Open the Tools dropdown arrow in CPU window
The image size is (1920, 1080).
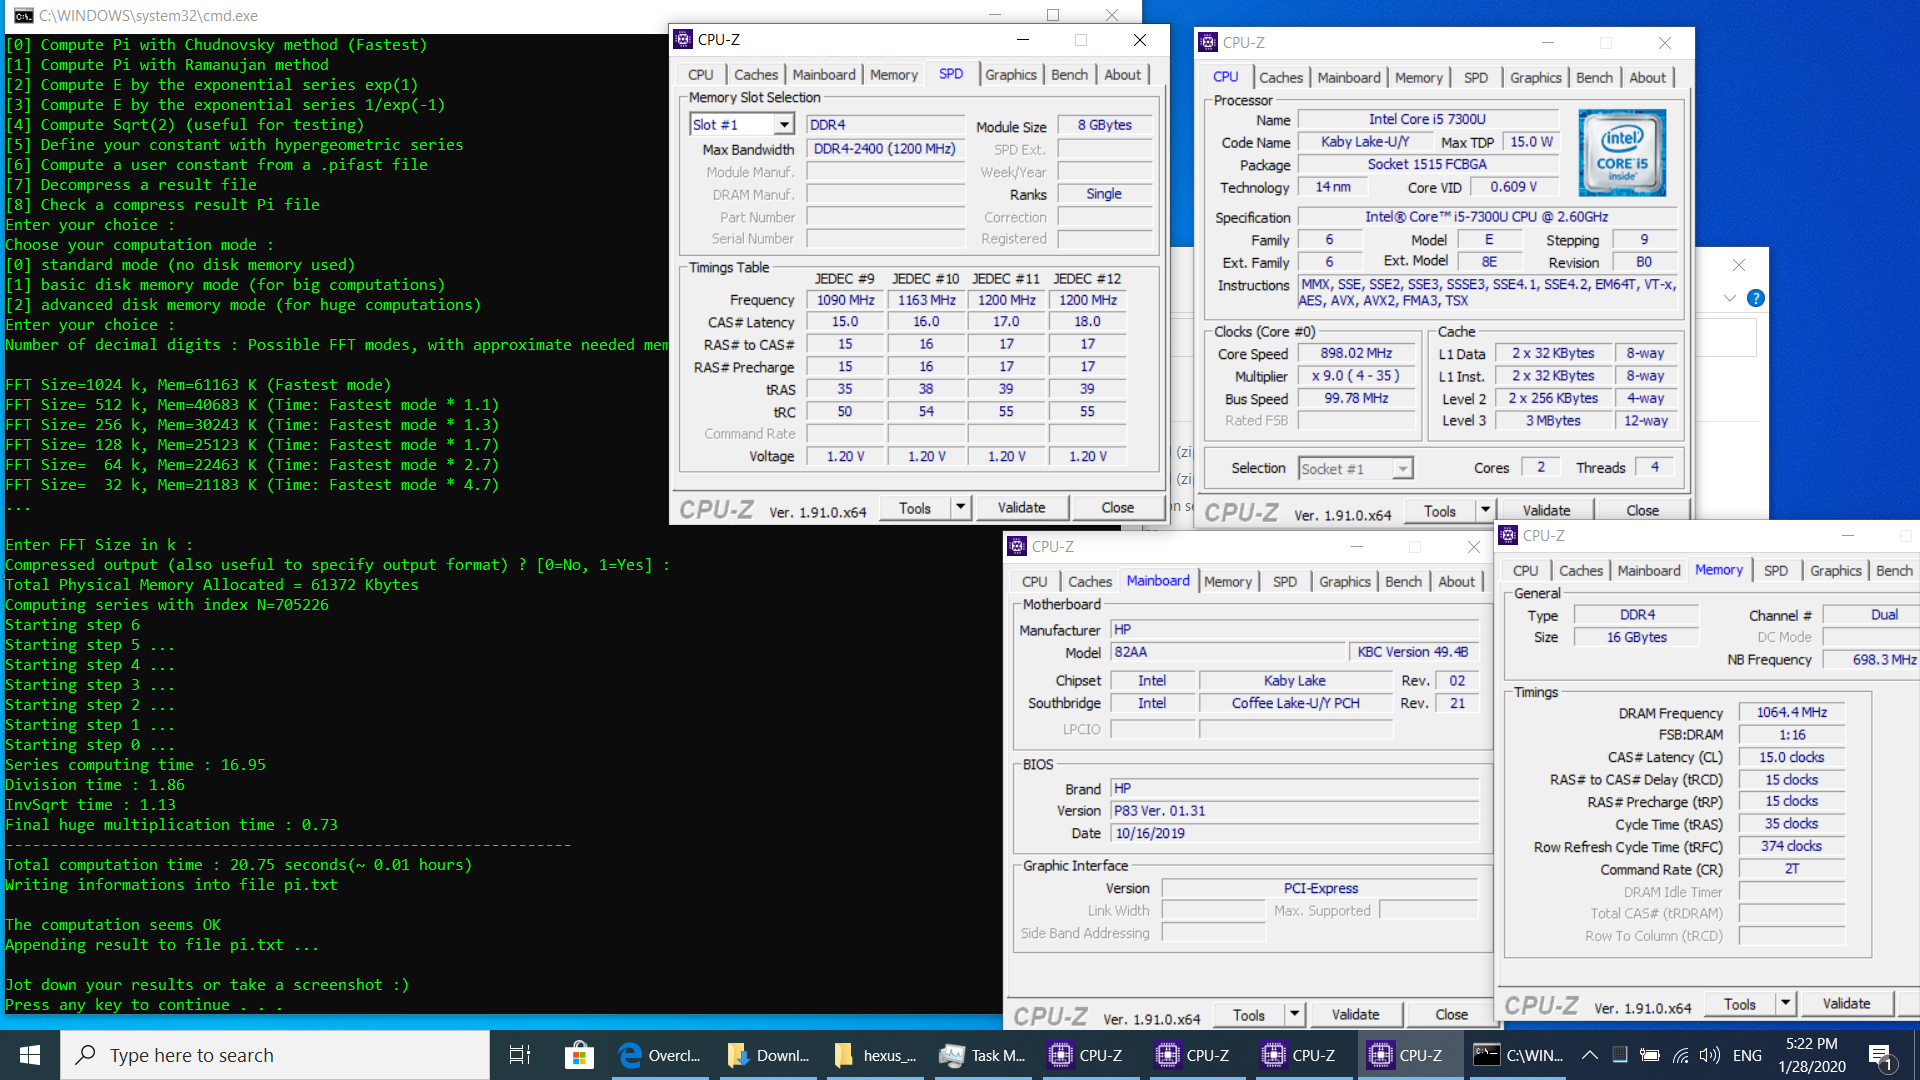1485,511
